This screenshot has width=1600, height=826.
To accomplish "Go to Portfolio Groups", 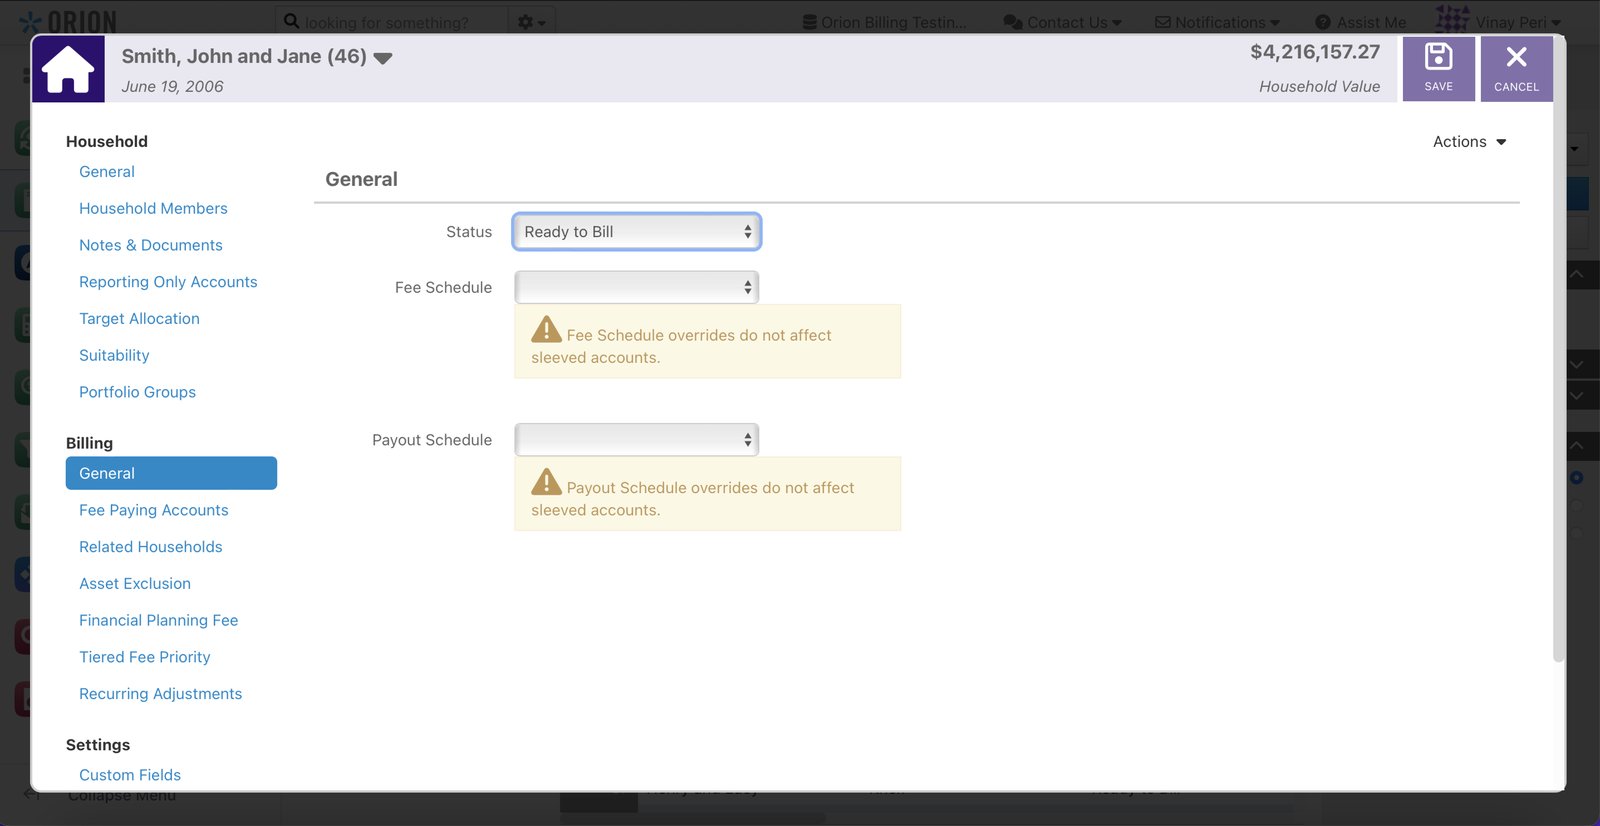I will click(137, 392).
